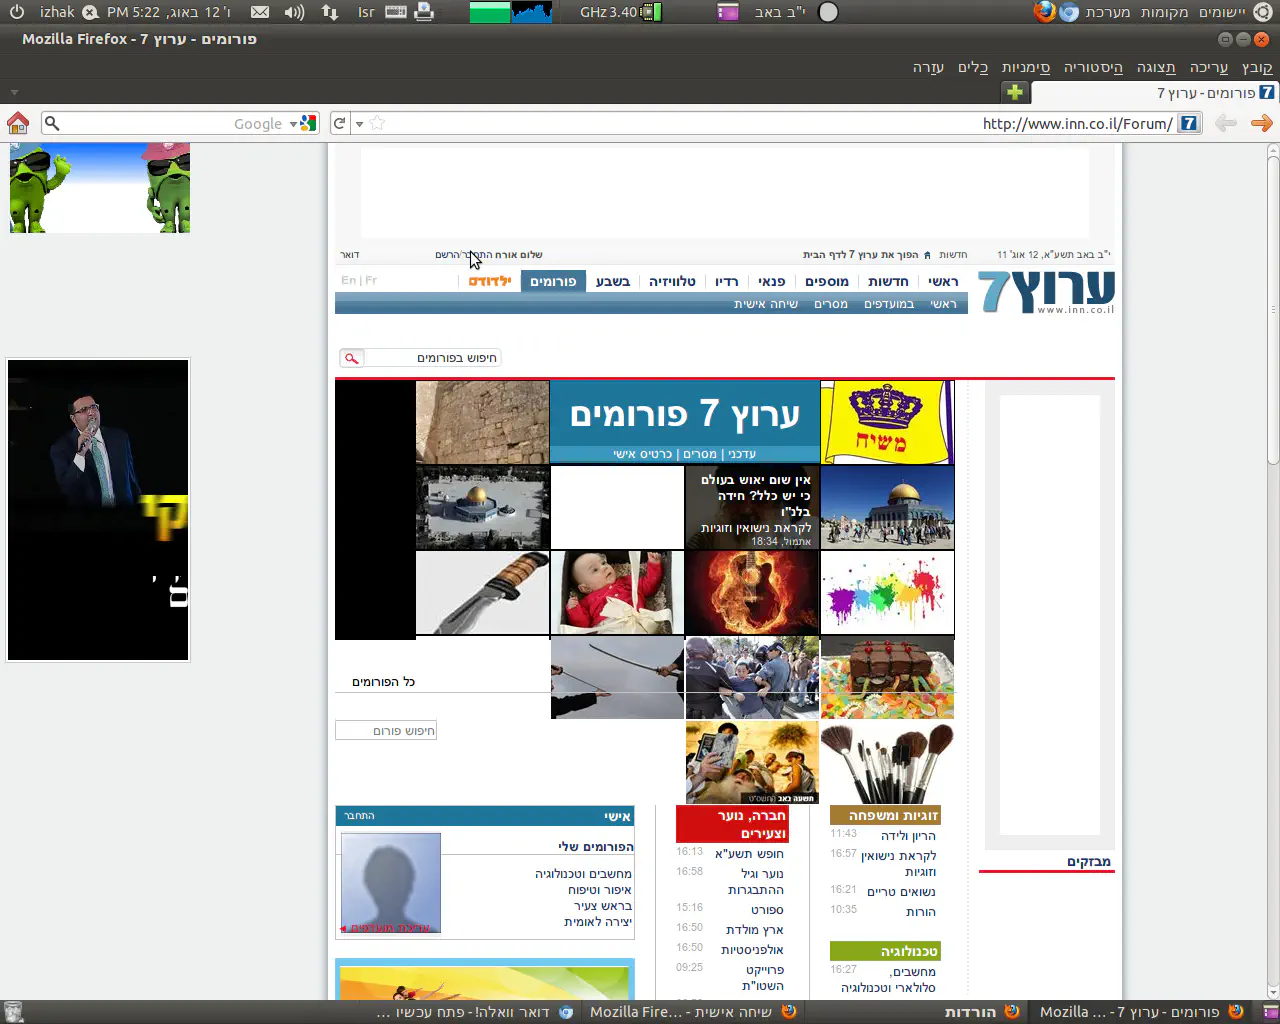1280x1024 pixels.
Task: Toggle the bookmark star in the address bar
Action: (377, 123)
